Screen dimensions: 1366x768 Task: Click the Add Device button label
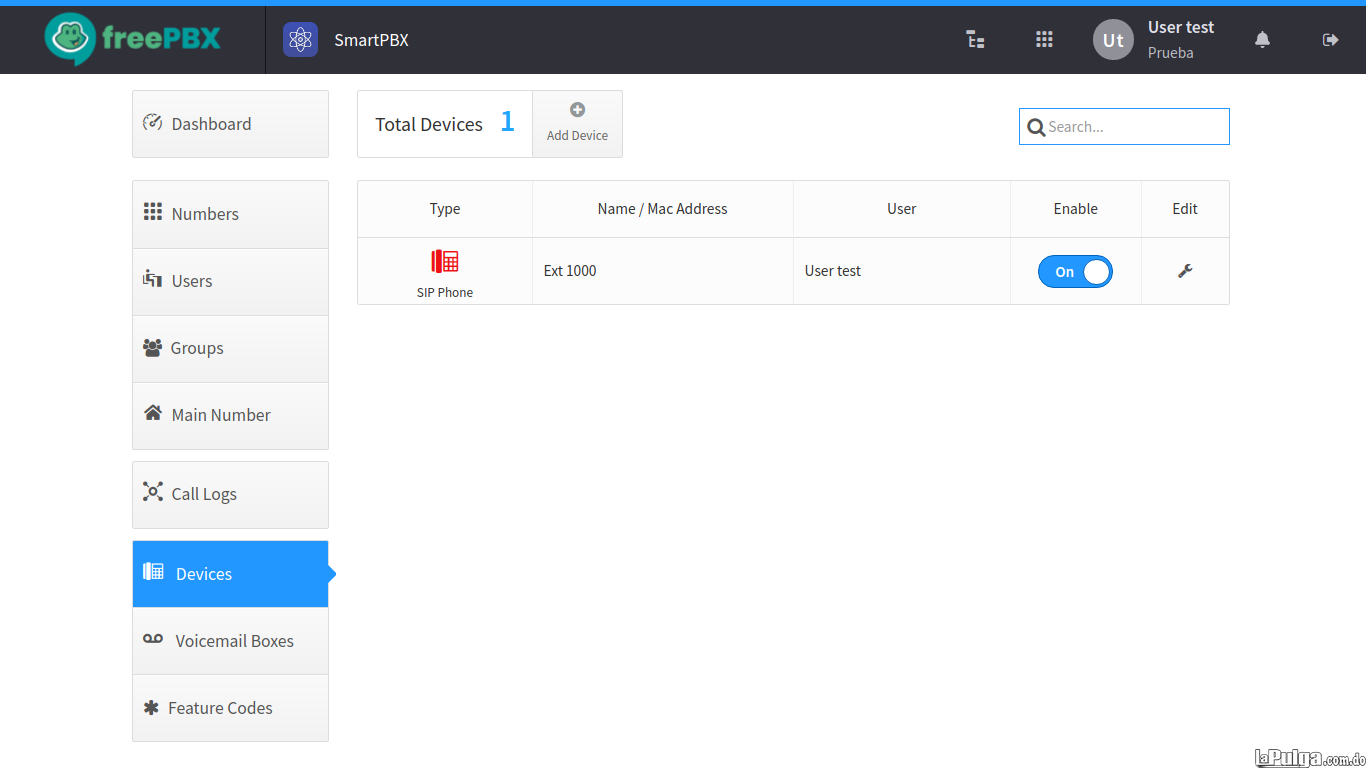click(577, 135)
